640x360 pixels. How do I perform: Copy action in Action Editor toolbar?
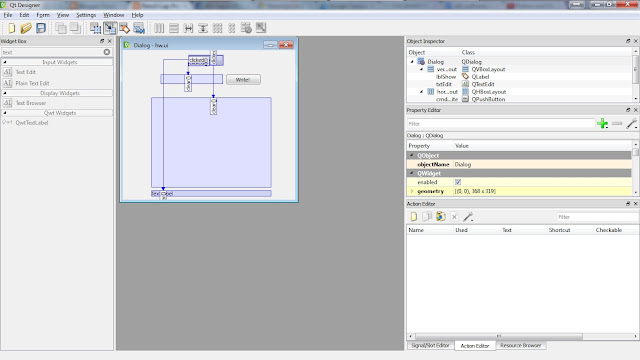(427, 217)
